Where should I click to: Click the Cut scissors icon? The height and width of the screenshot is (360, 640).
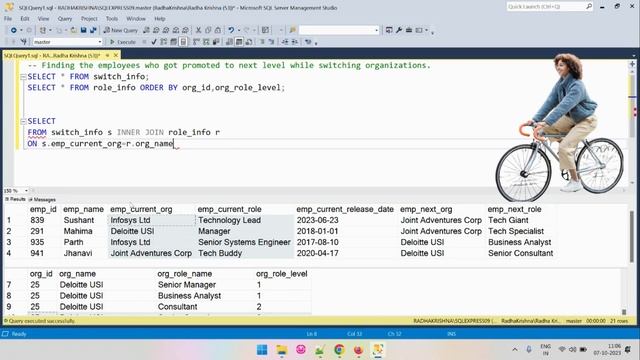(198, 30)
